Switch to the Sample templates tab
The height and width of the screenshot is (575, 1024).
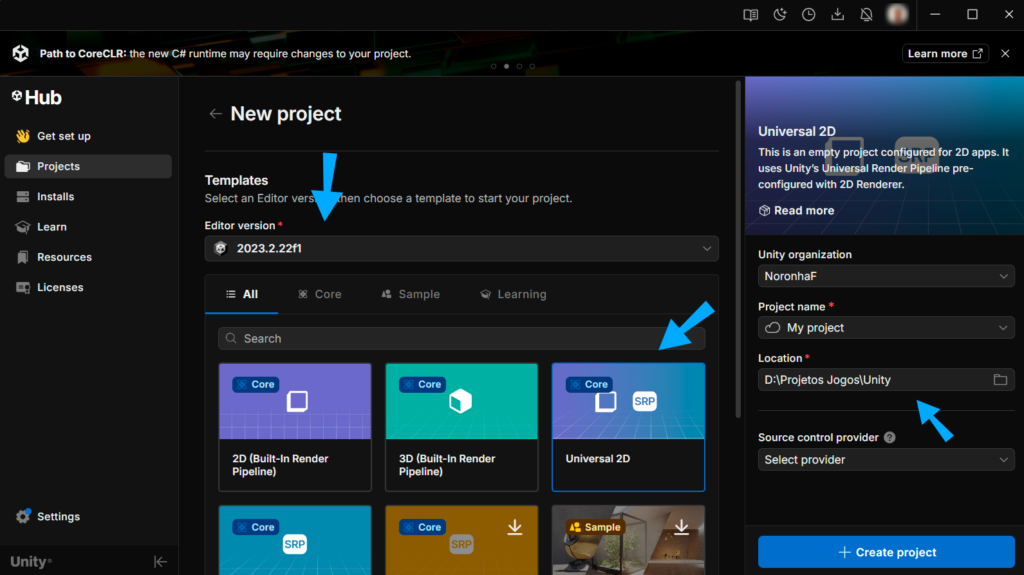(x=411, y=294)
